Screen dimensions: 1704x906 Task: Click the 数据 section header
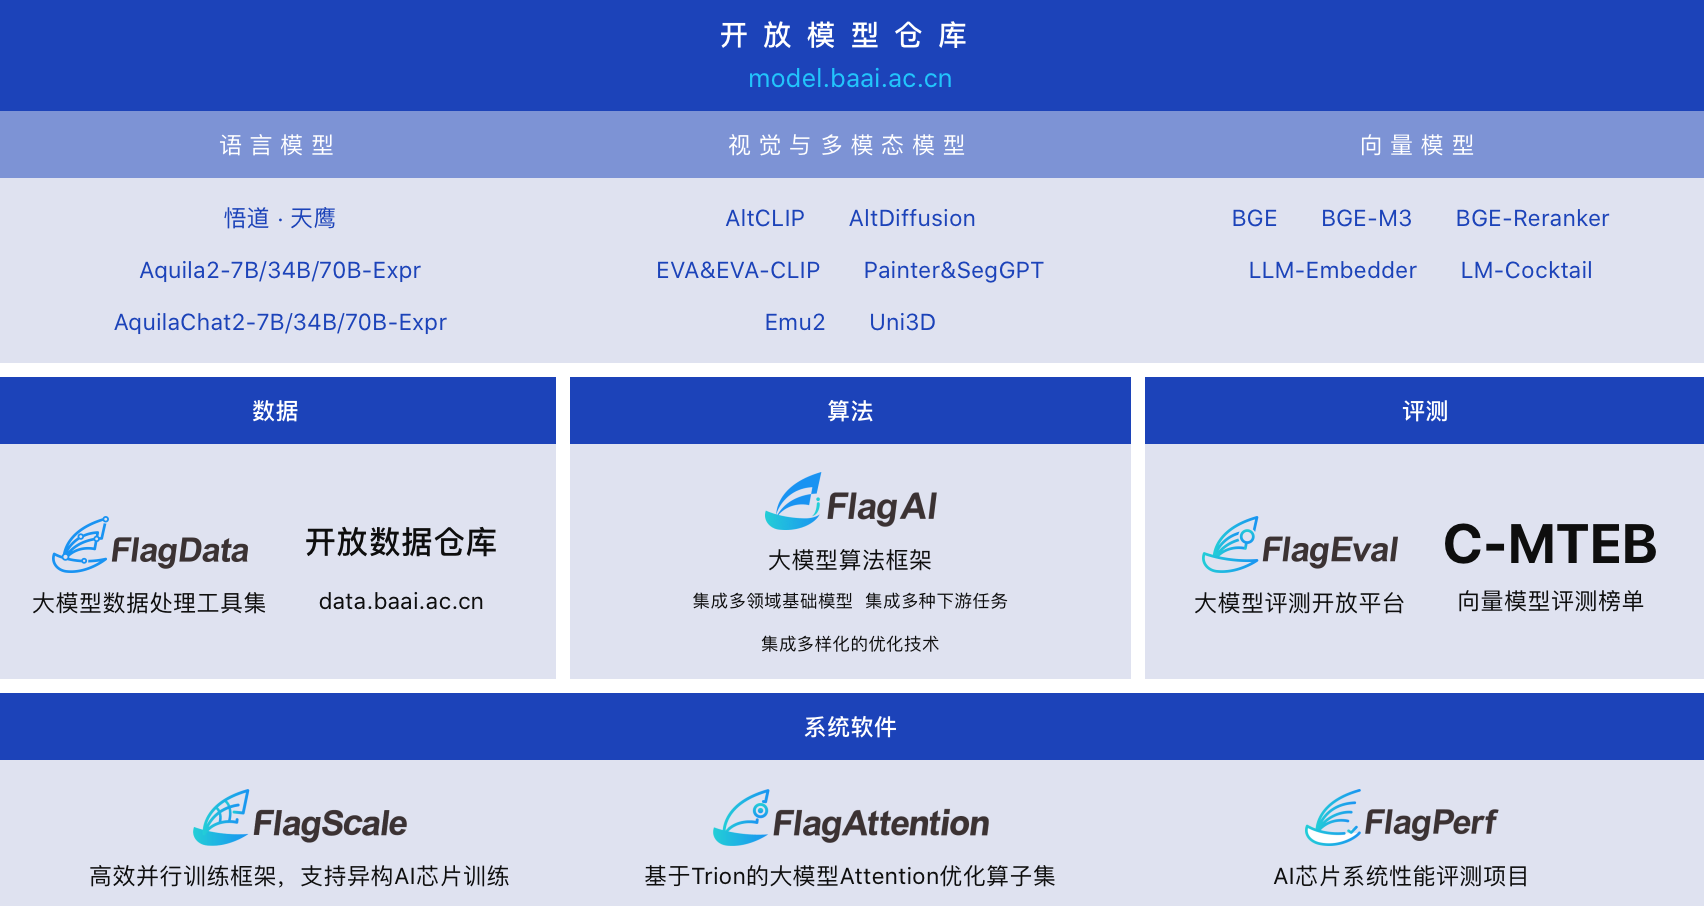276,411
